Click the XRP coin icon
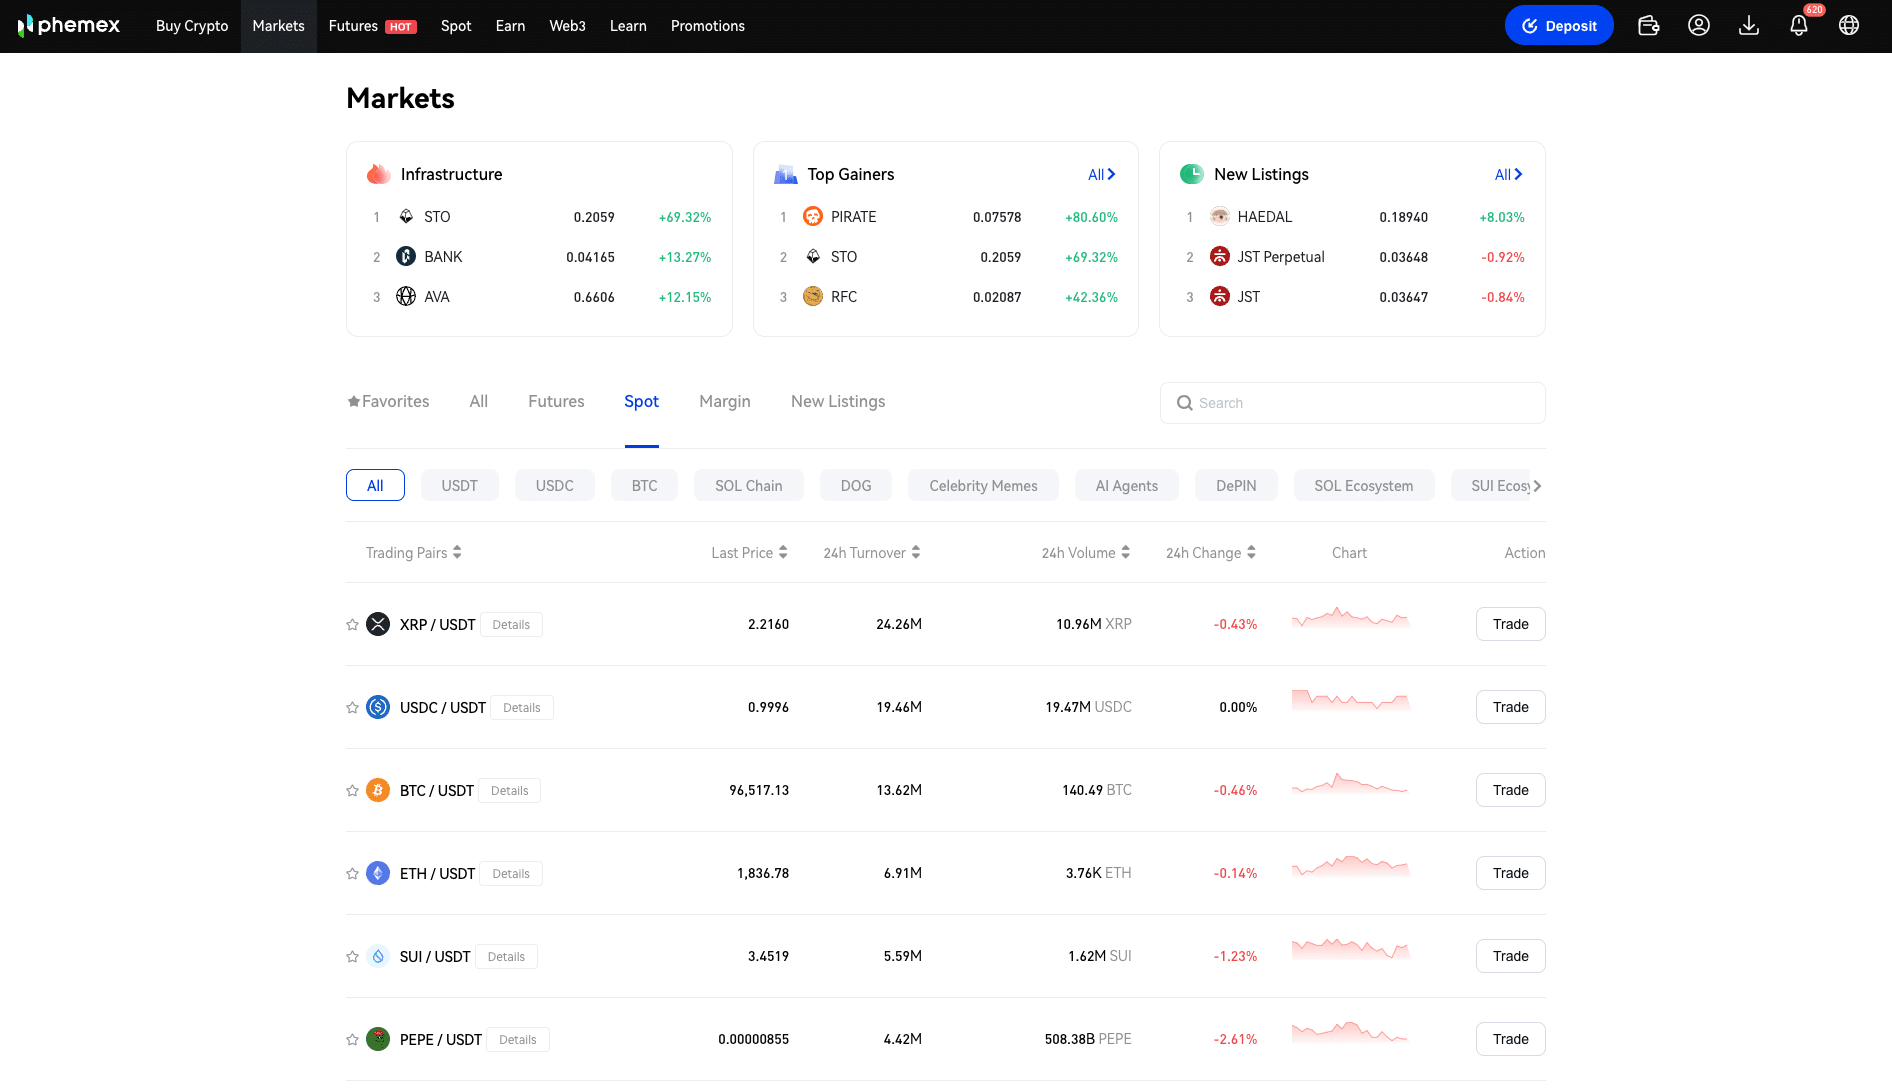 378,624
